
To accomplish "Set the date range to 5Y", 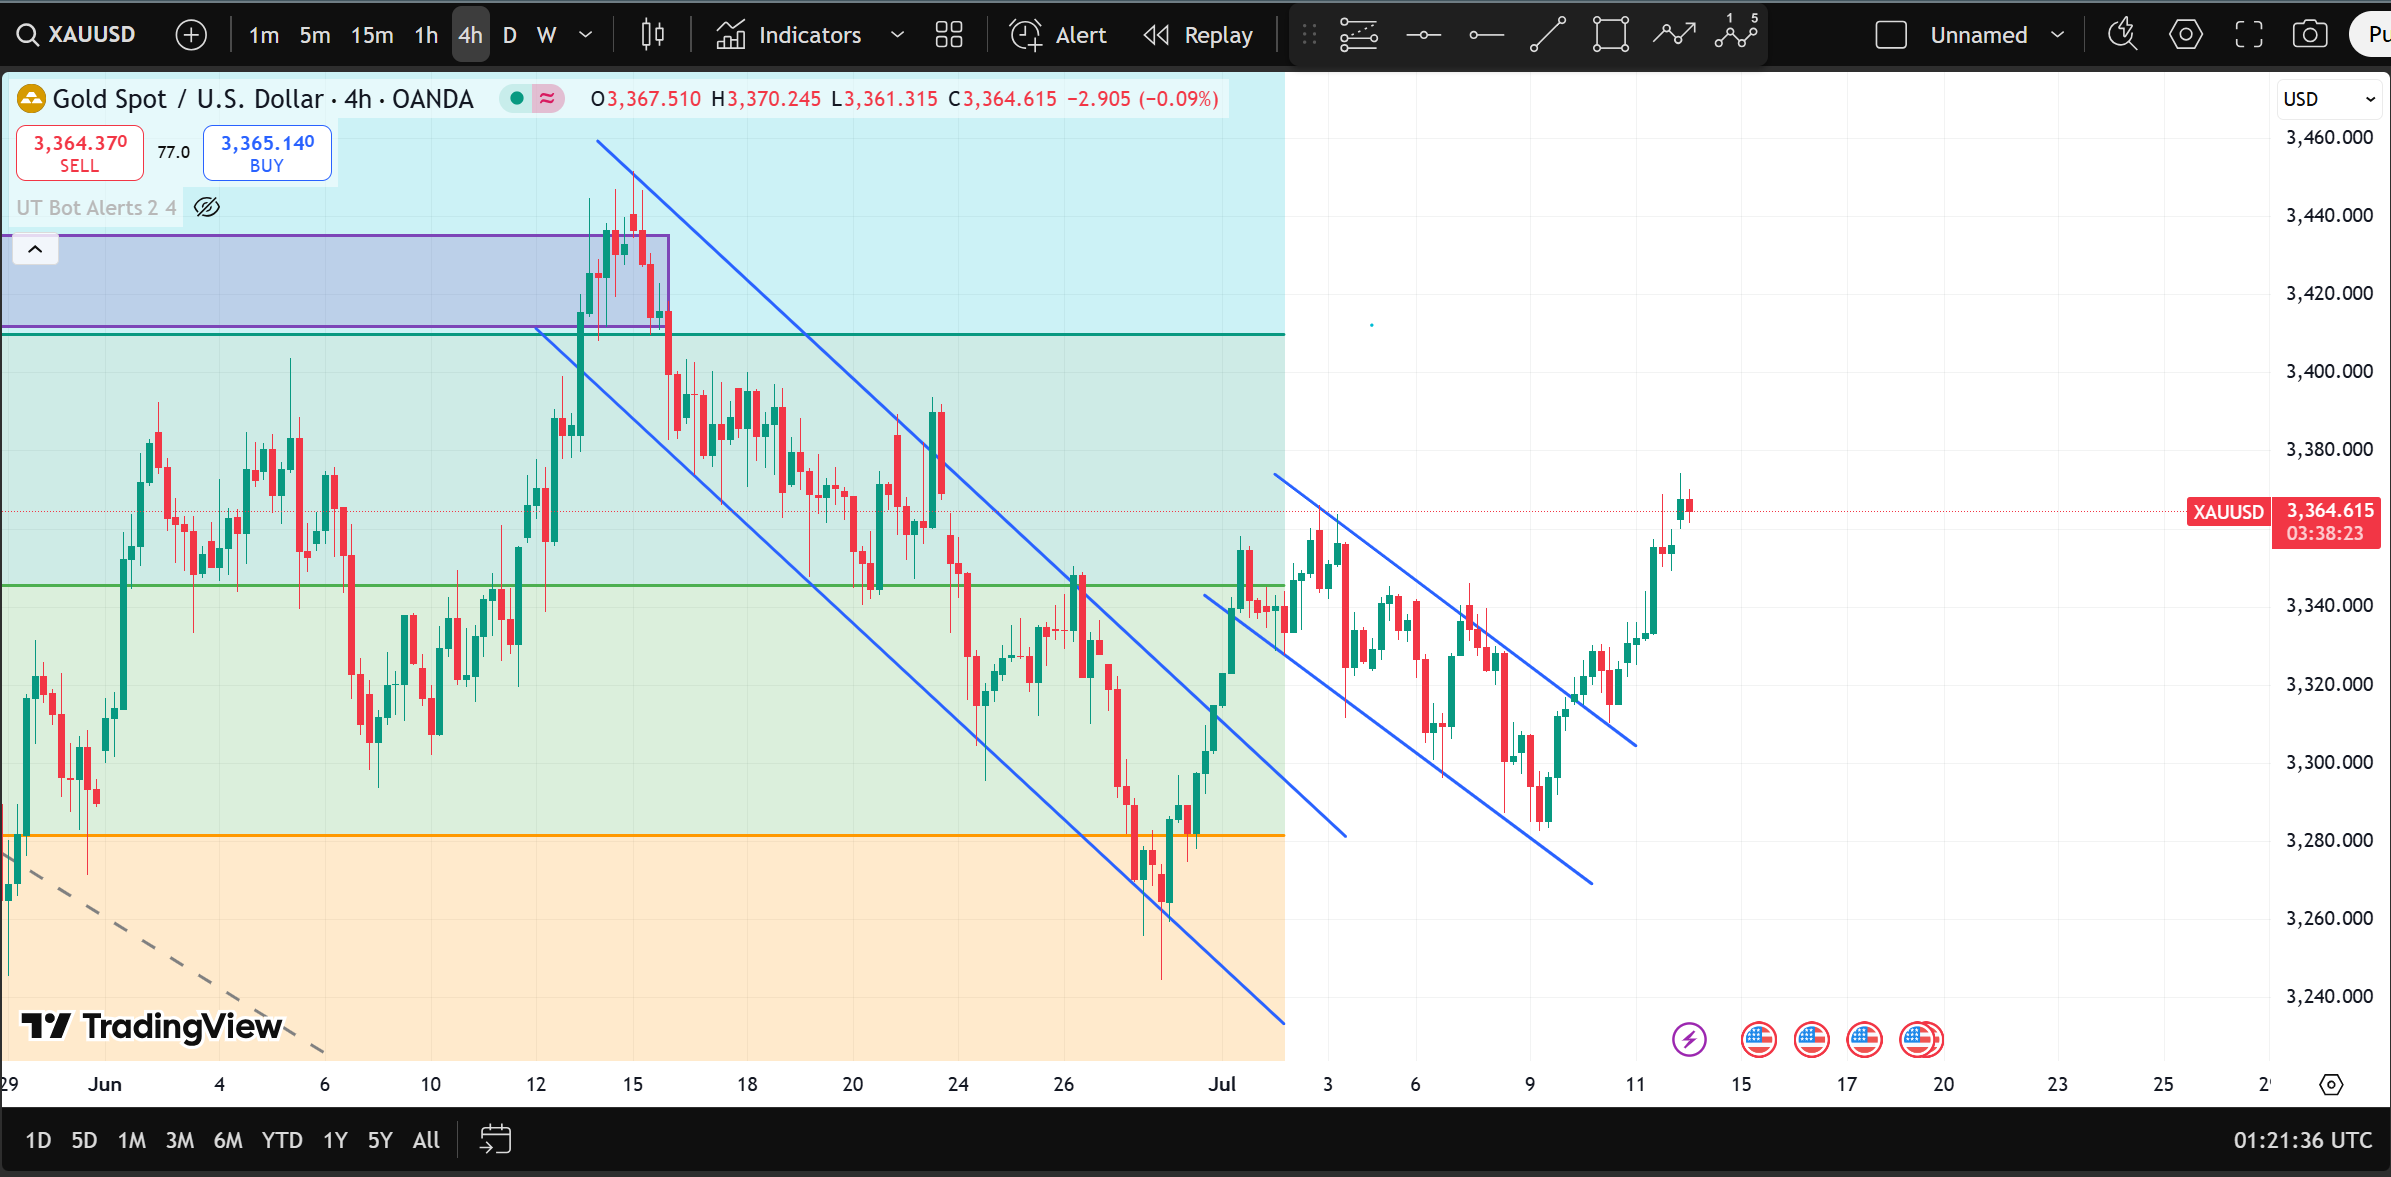I will [380, 1140].
